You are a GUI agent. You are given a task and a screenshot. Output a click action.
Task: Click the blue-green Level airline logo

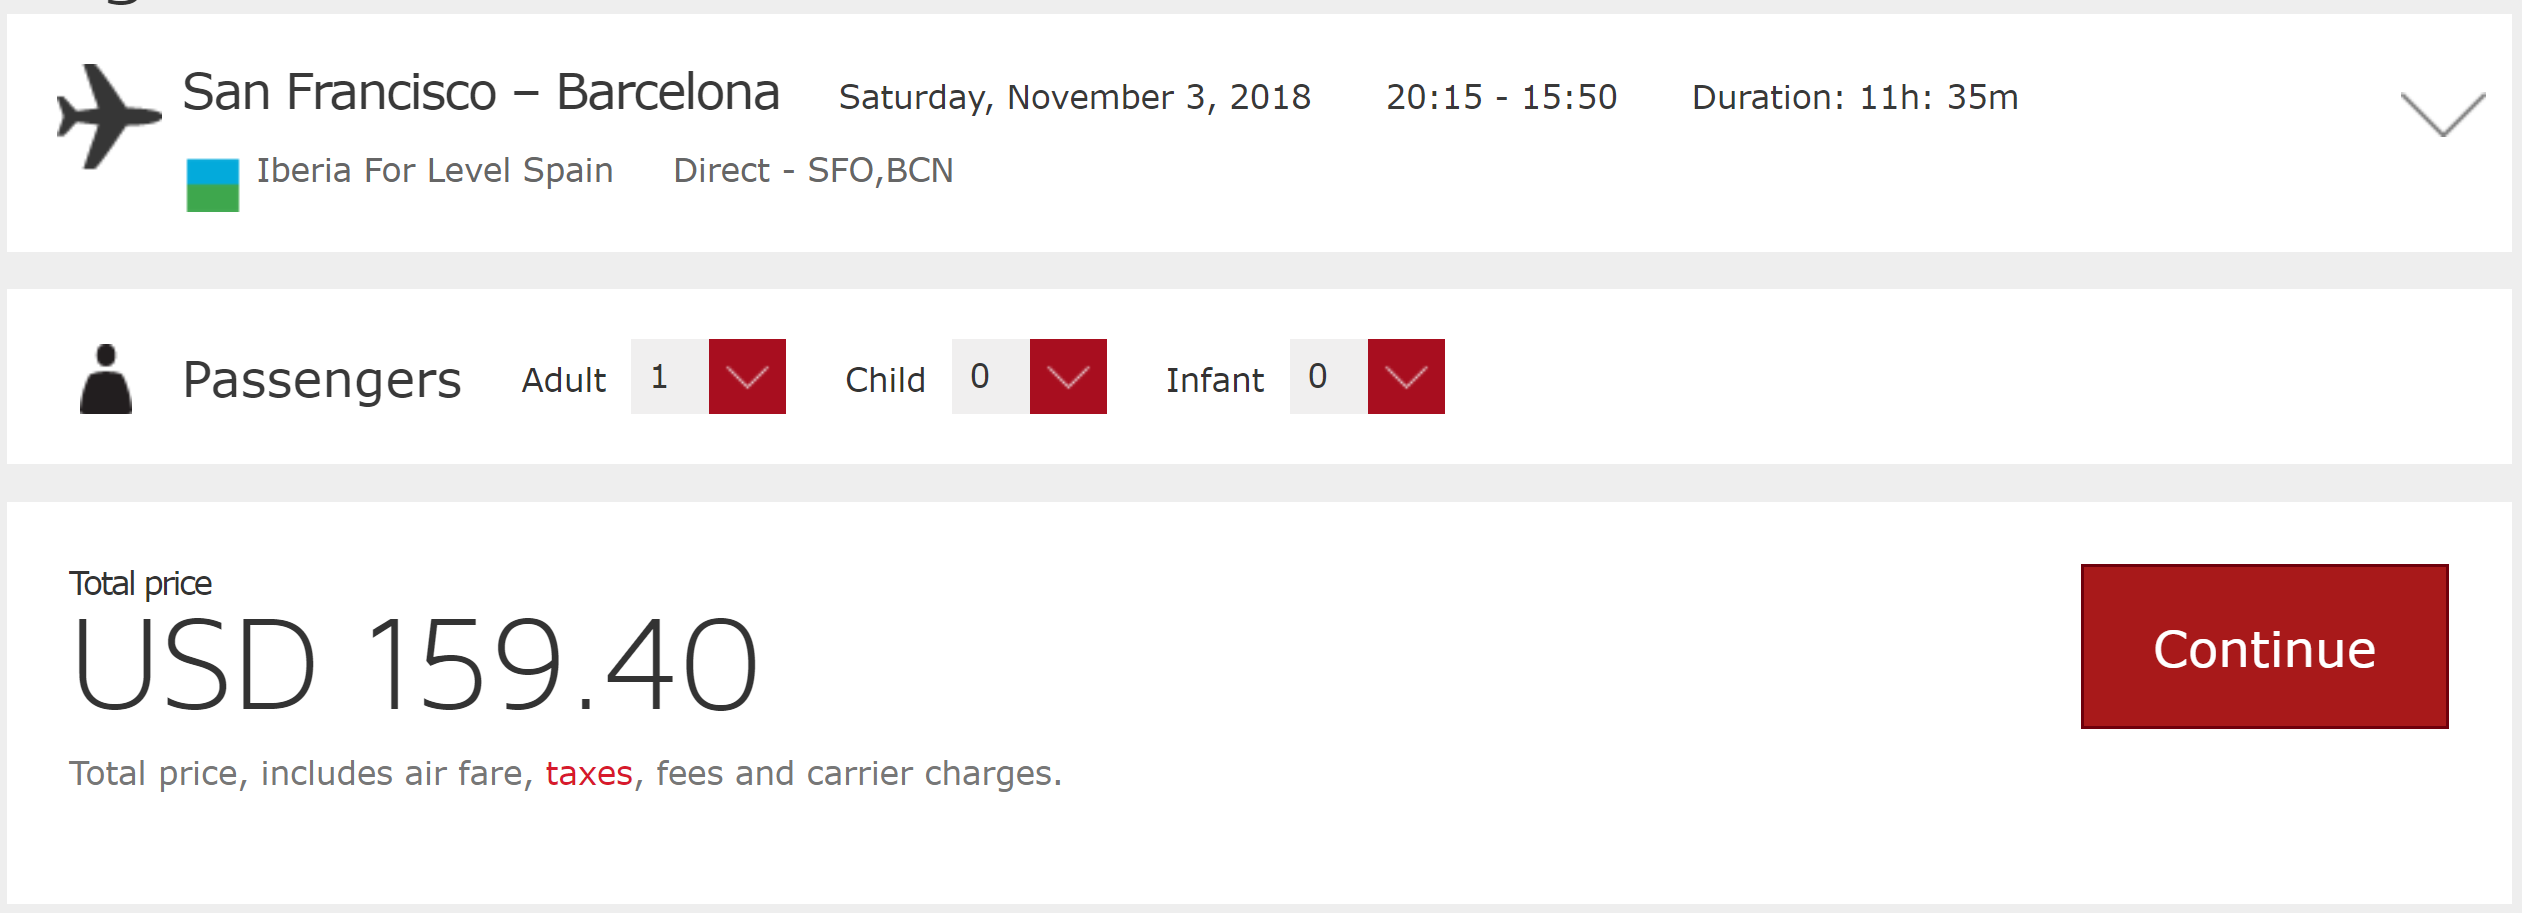coord(212,185)
